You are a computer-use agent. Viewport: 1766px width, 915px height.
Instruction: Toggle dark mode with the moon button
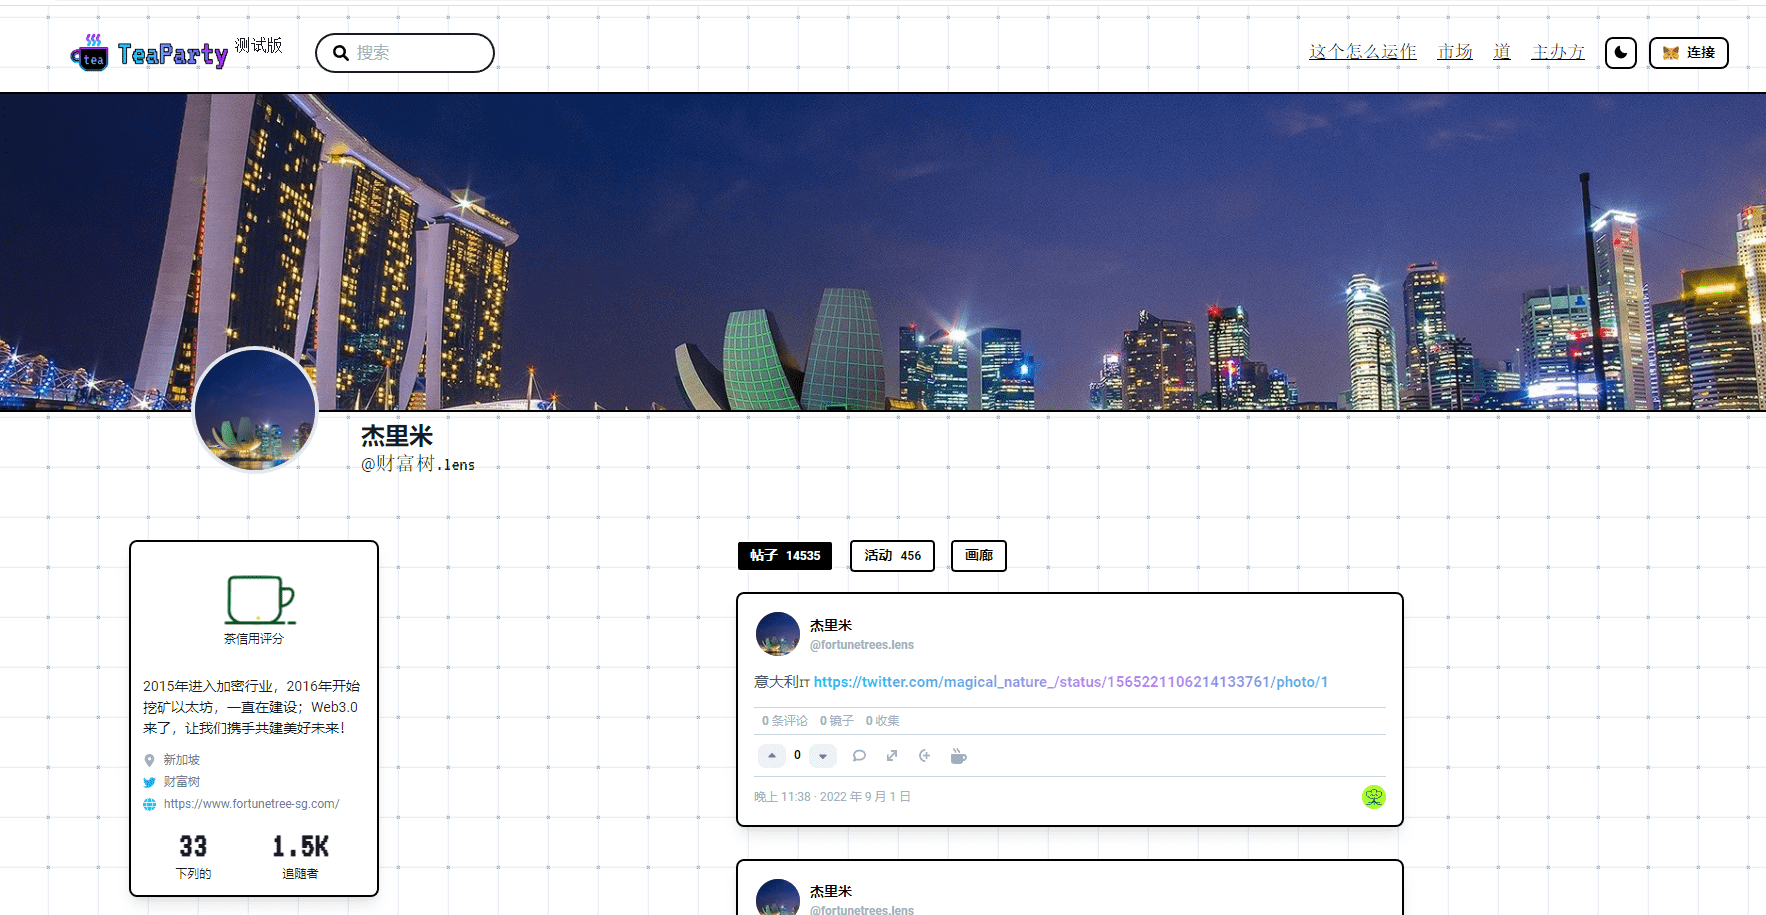tap(1620, 52)
